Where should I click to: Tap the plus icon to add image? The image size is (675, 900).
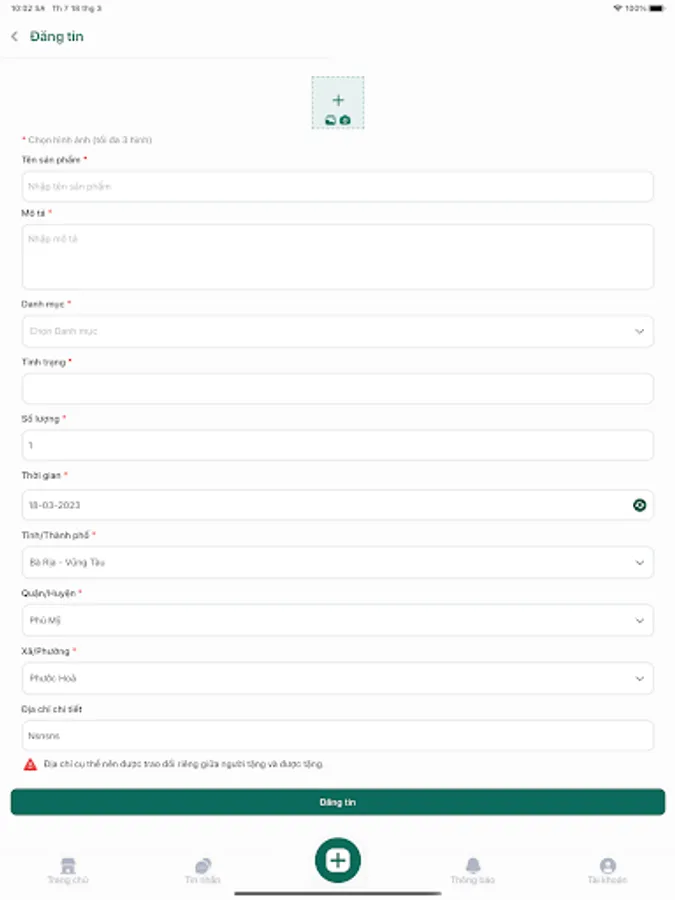pyautogui.click(x=338, y=100)
